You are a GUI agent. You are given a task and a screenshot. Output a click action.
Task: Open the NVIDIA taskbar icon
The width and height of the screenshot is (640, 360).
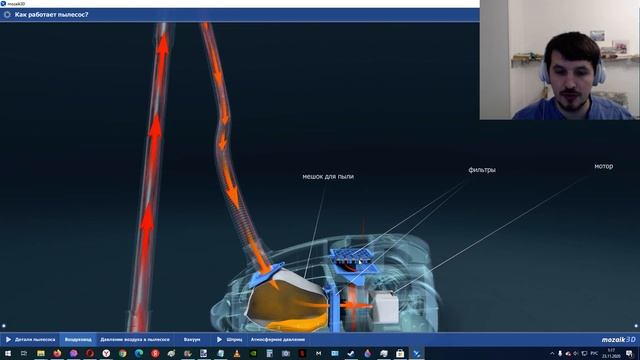(253, 353)
